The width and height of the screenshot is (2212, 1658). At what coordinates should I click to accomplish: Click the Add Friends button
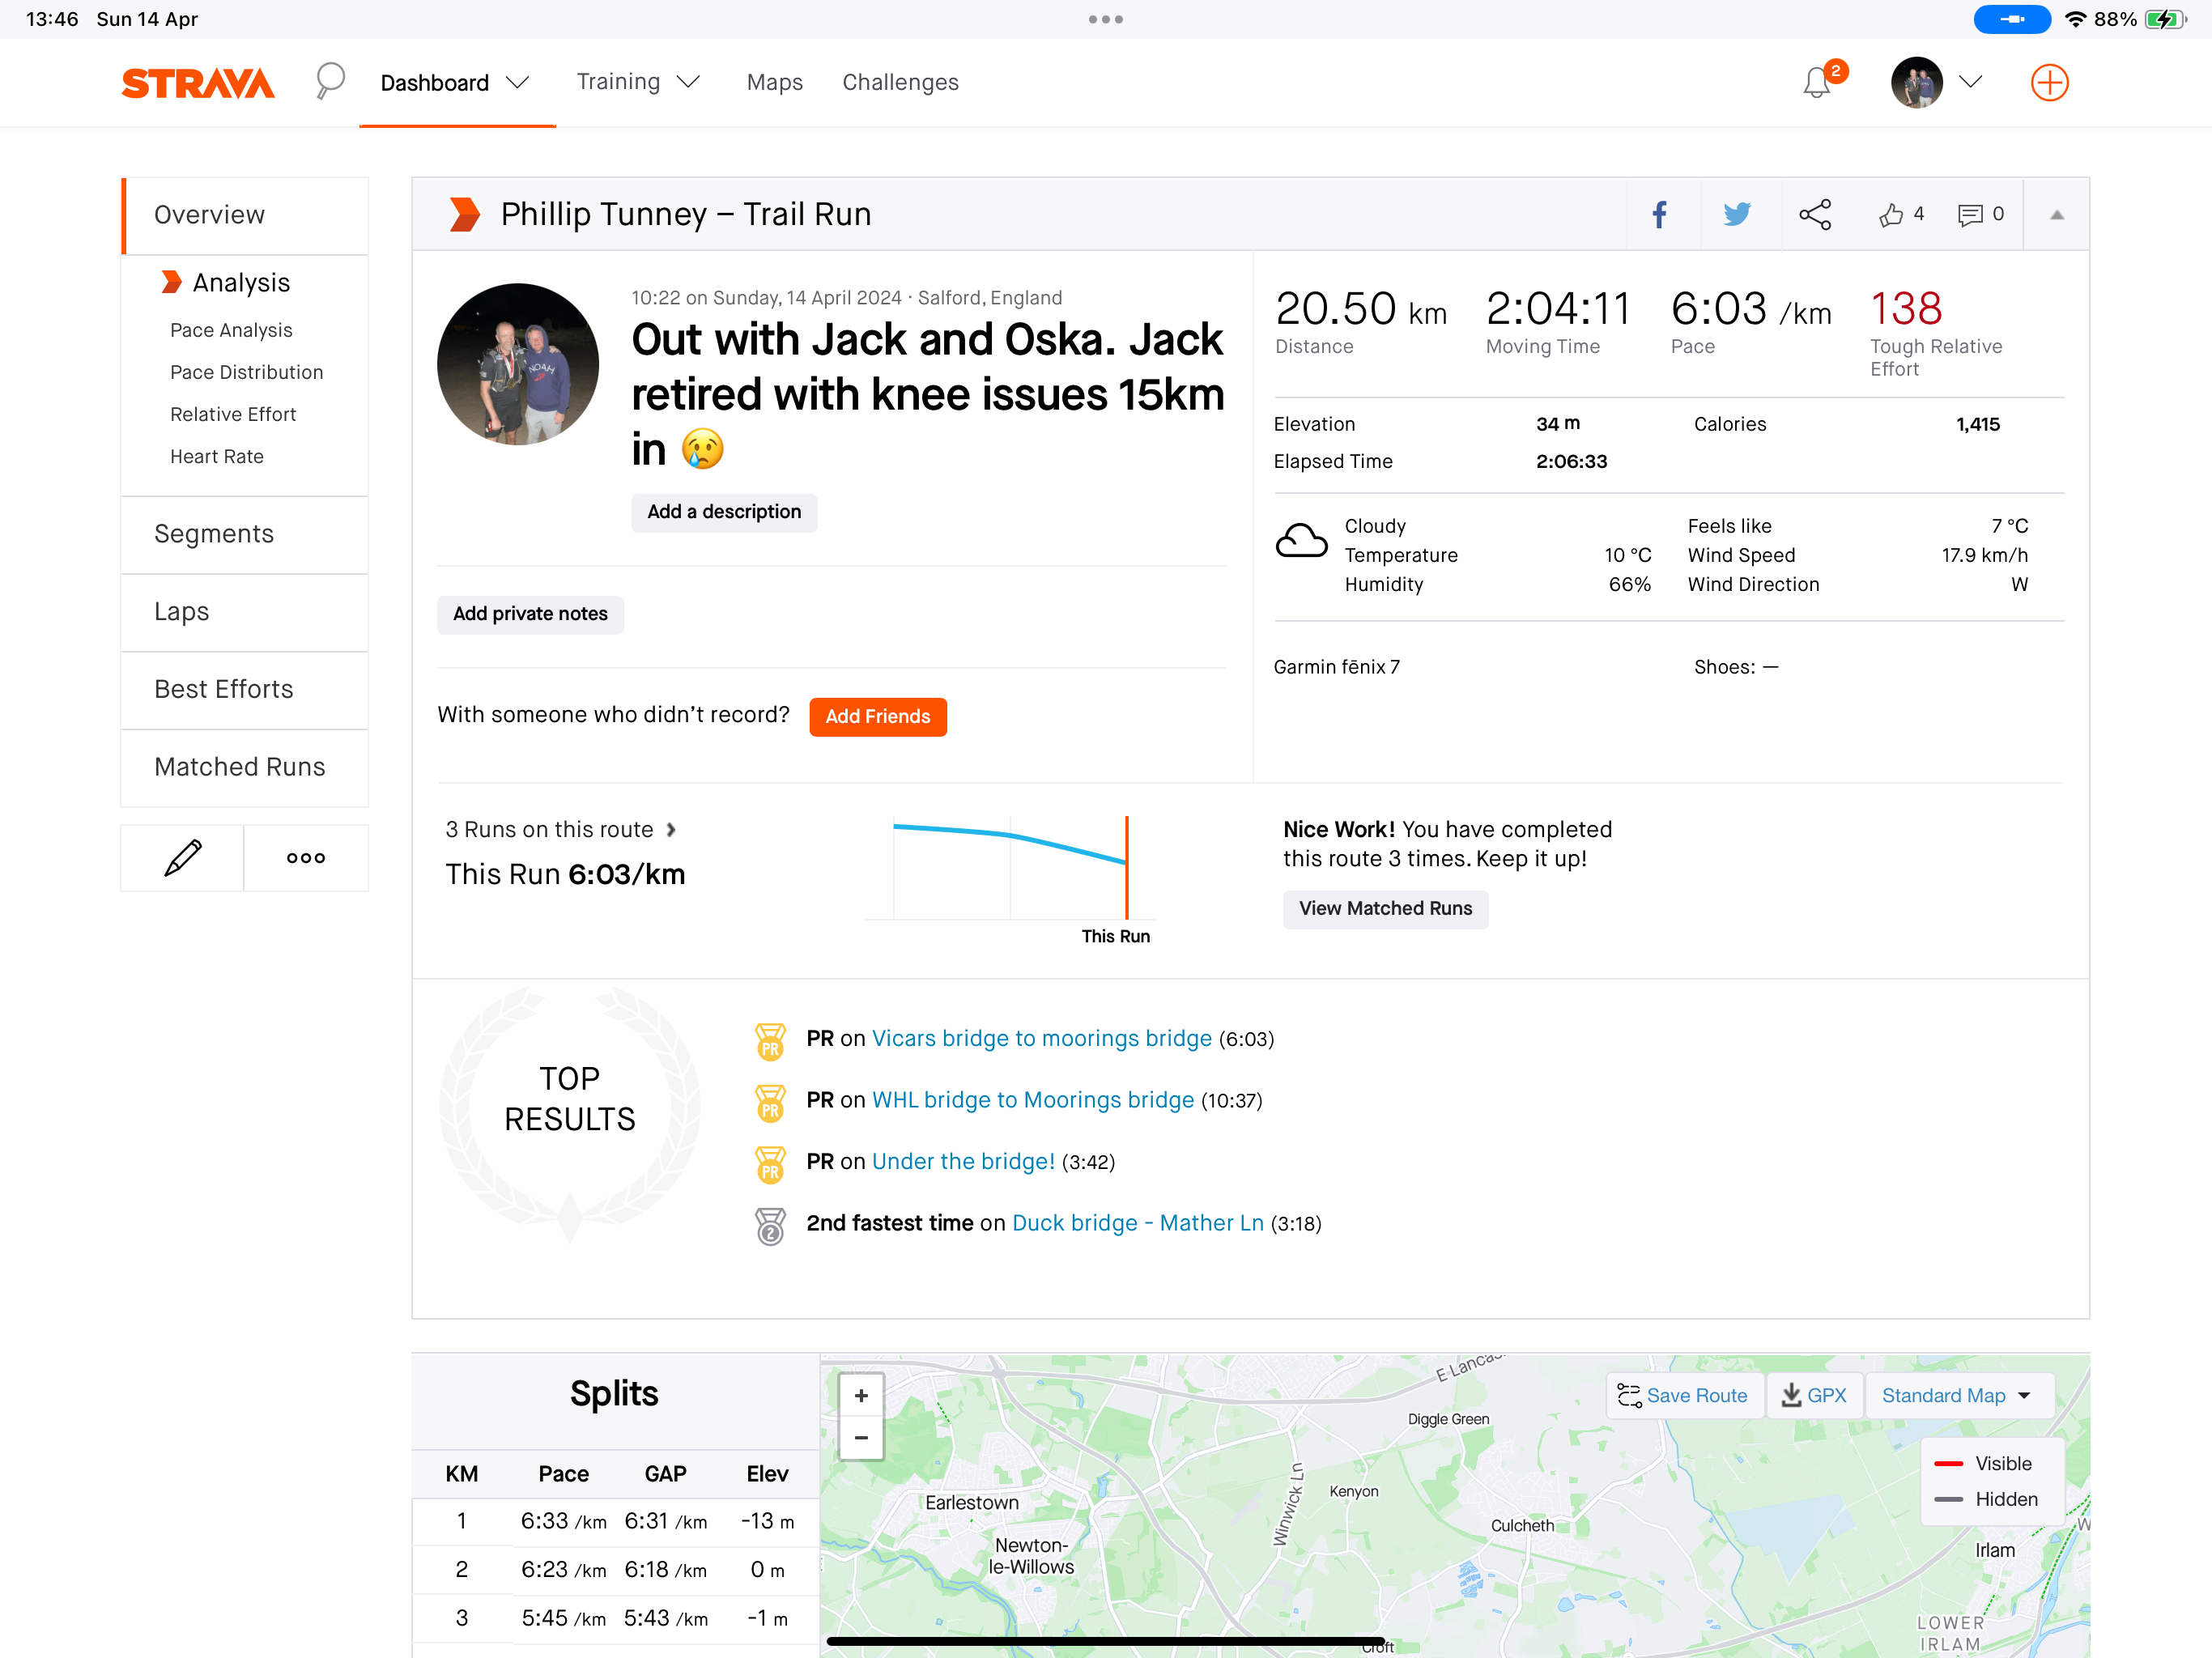(877, 717)
